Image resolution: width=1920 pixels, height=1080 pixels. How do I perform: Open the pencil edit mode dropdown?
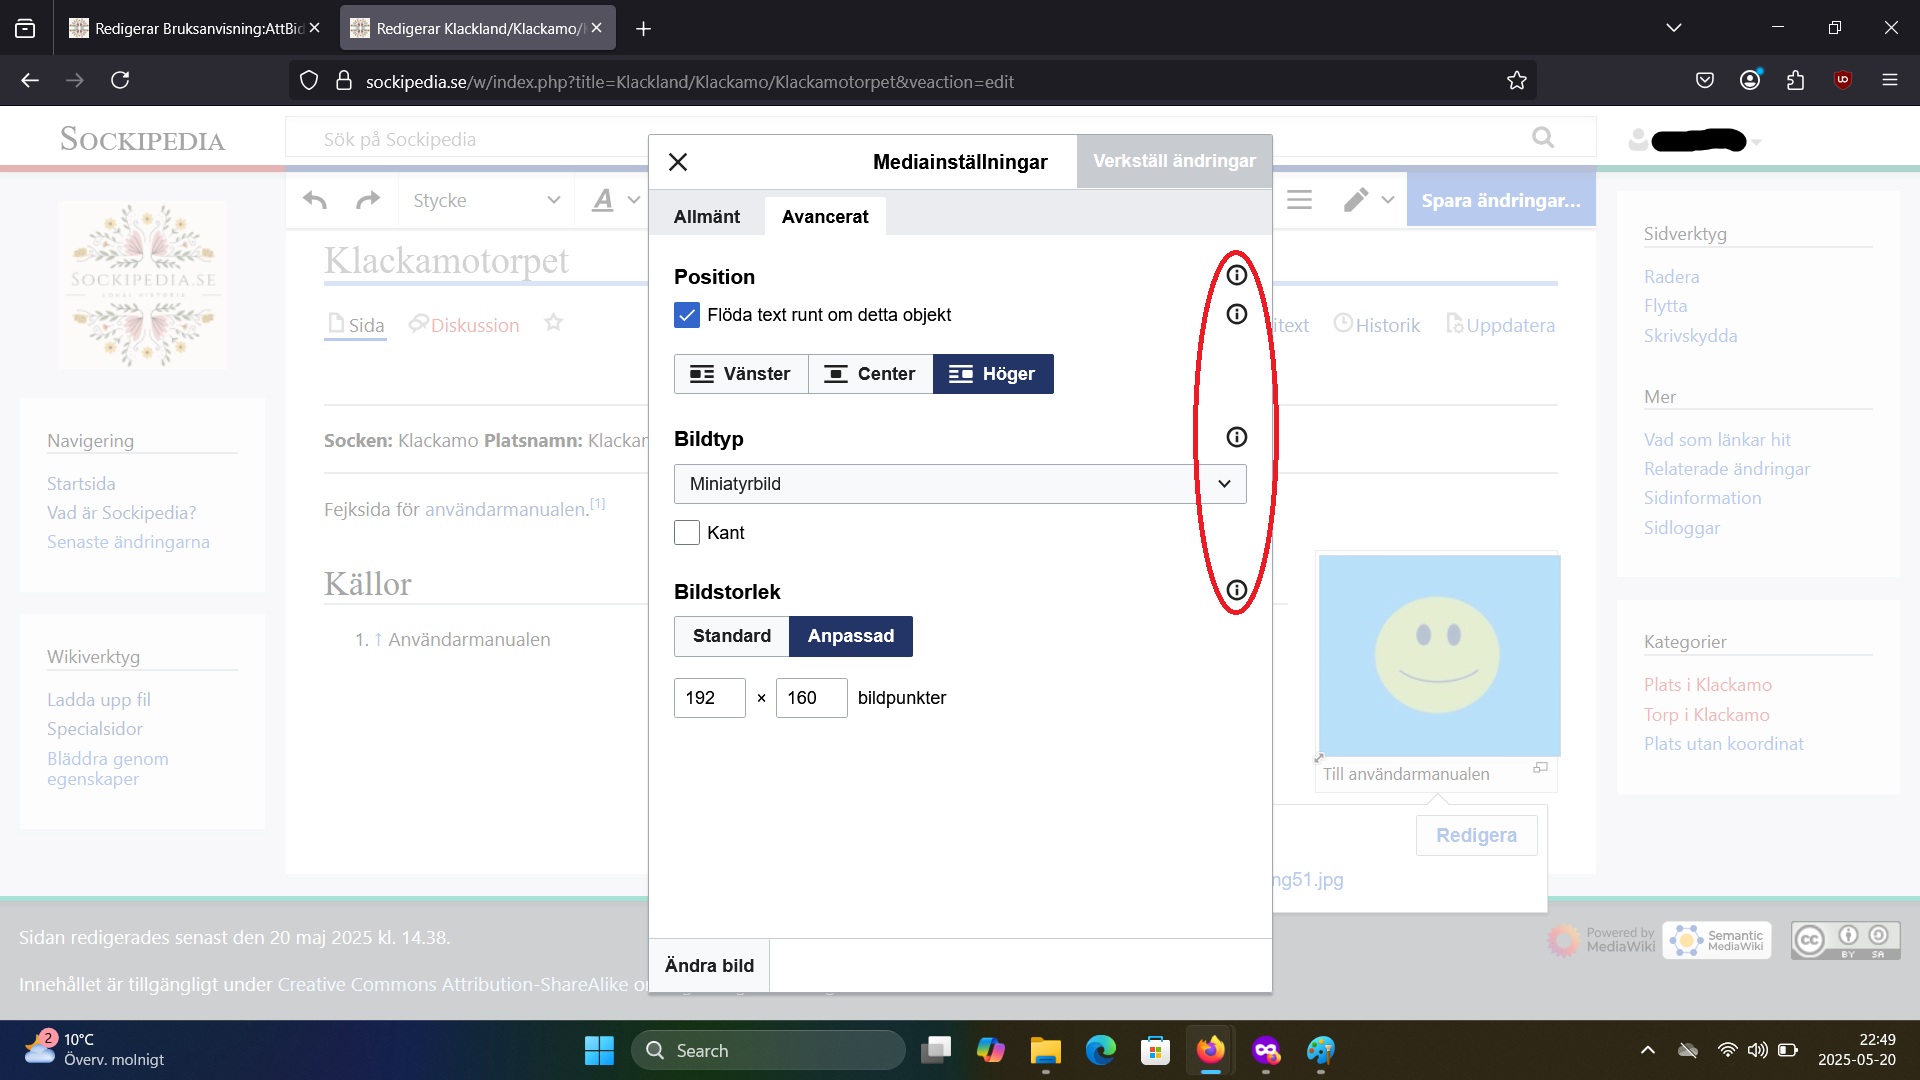point(1368,200)
